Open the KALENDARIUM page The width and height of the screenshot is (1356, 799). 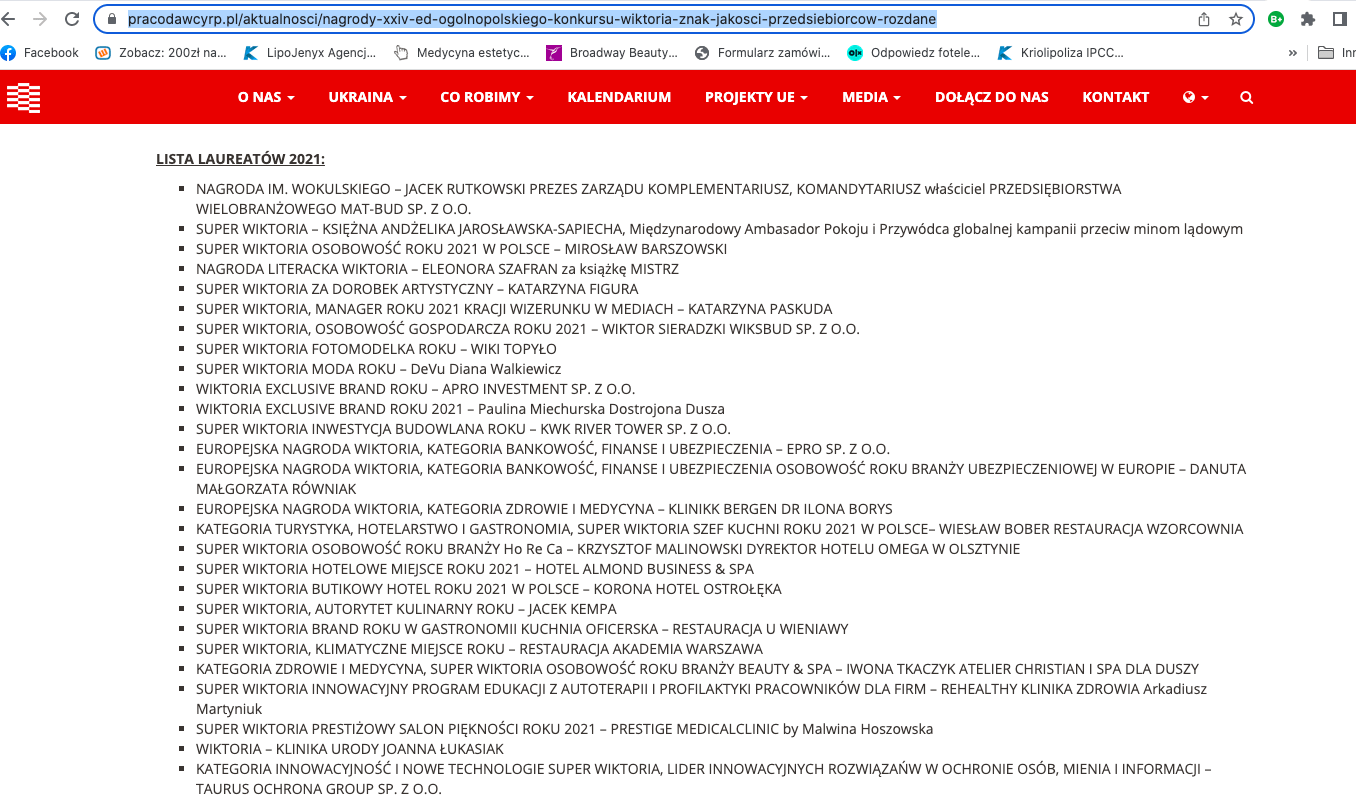click(619, 97)
